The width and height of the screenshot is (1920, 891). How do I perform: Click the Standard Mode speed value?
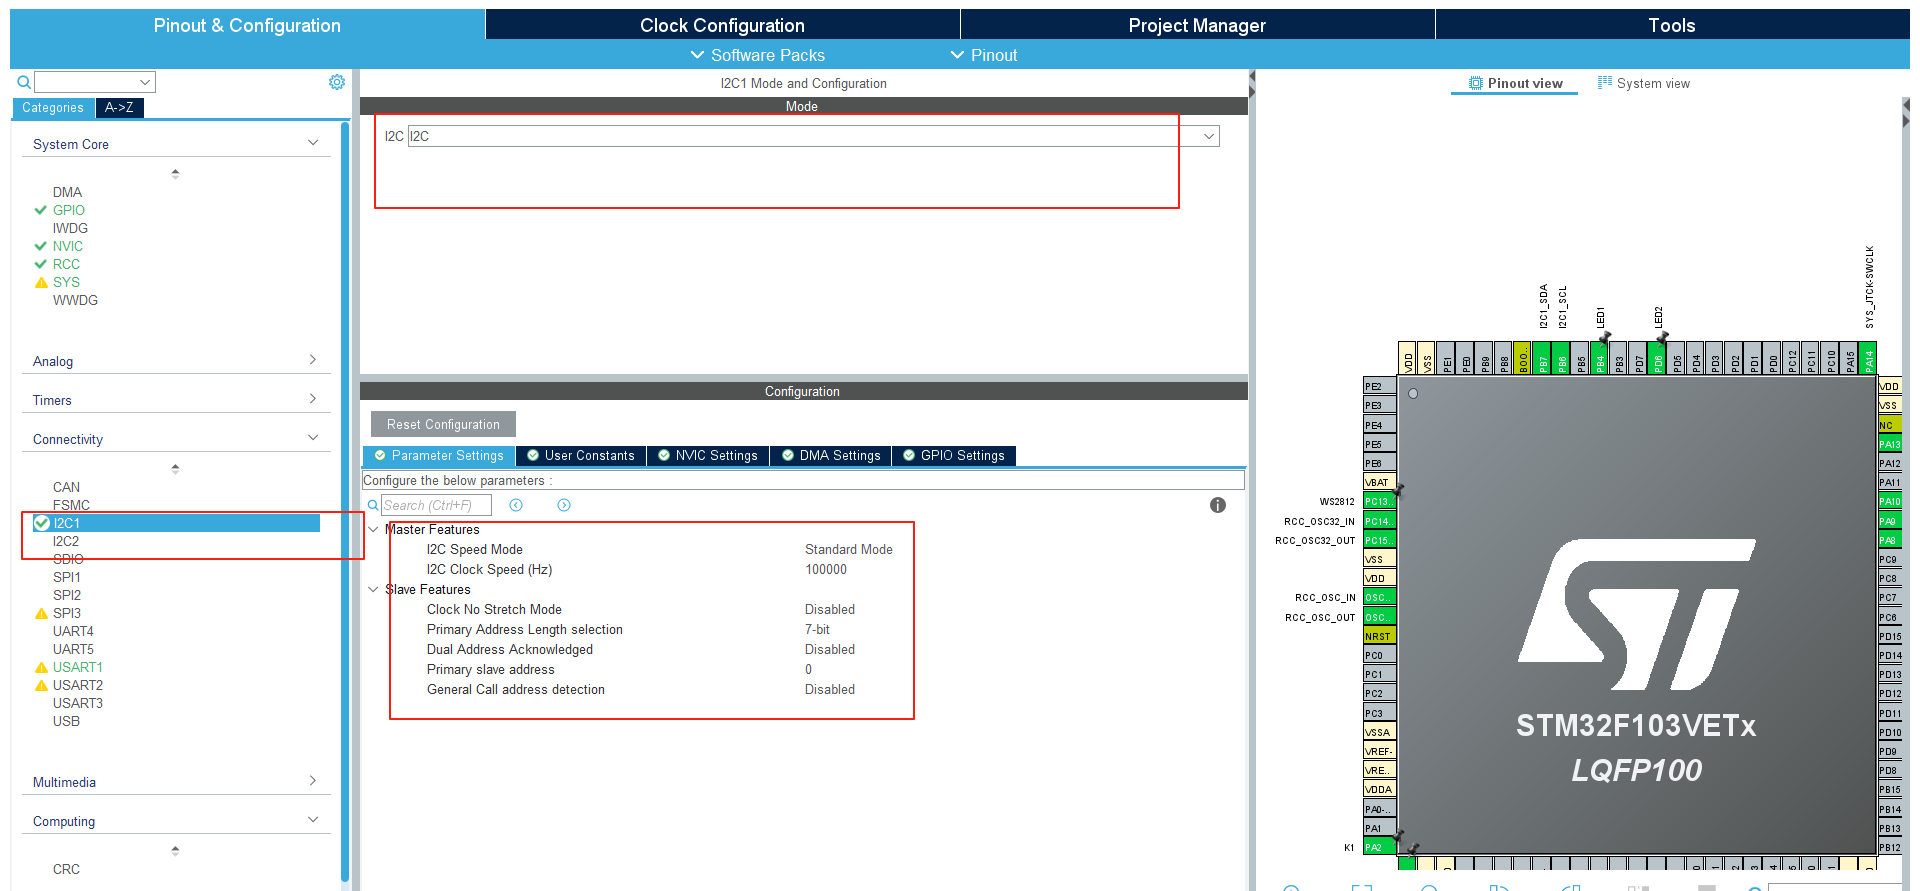(x=849, y=549)
